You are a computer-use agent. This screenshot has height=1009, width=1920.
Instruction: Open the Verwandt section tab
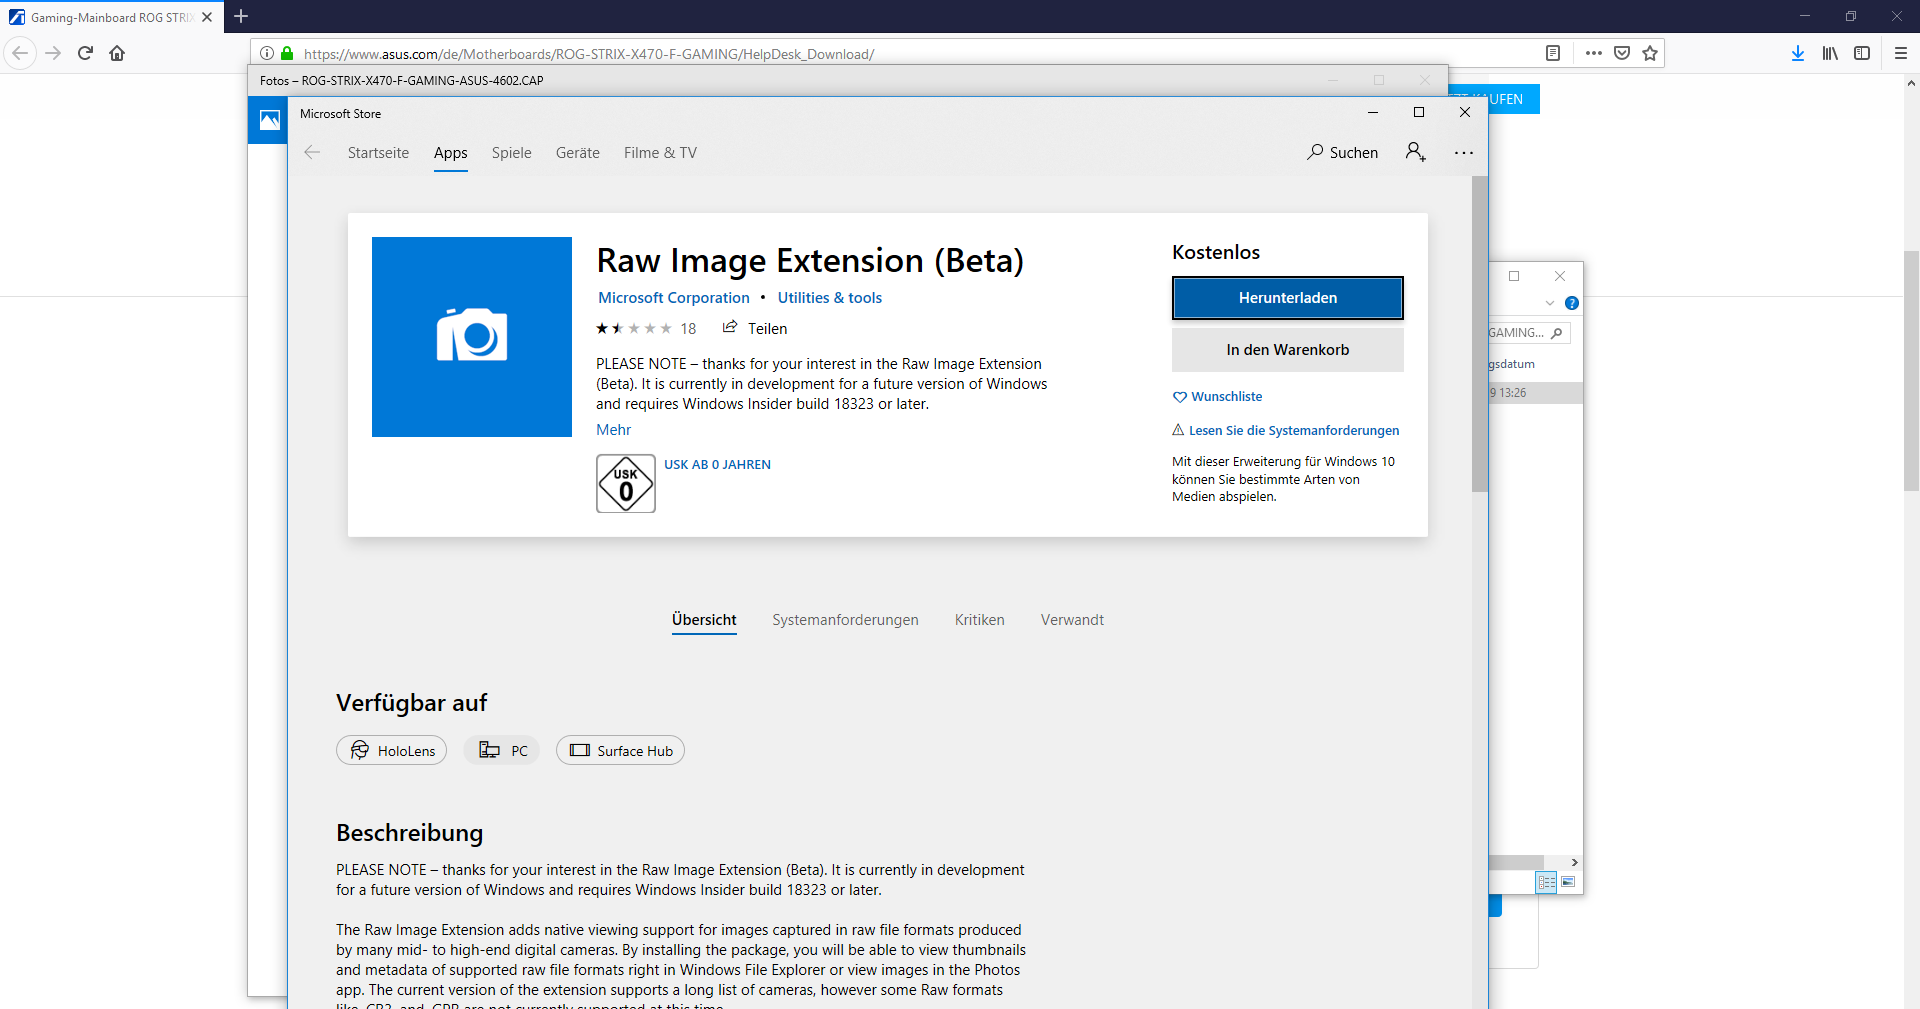1072,620
